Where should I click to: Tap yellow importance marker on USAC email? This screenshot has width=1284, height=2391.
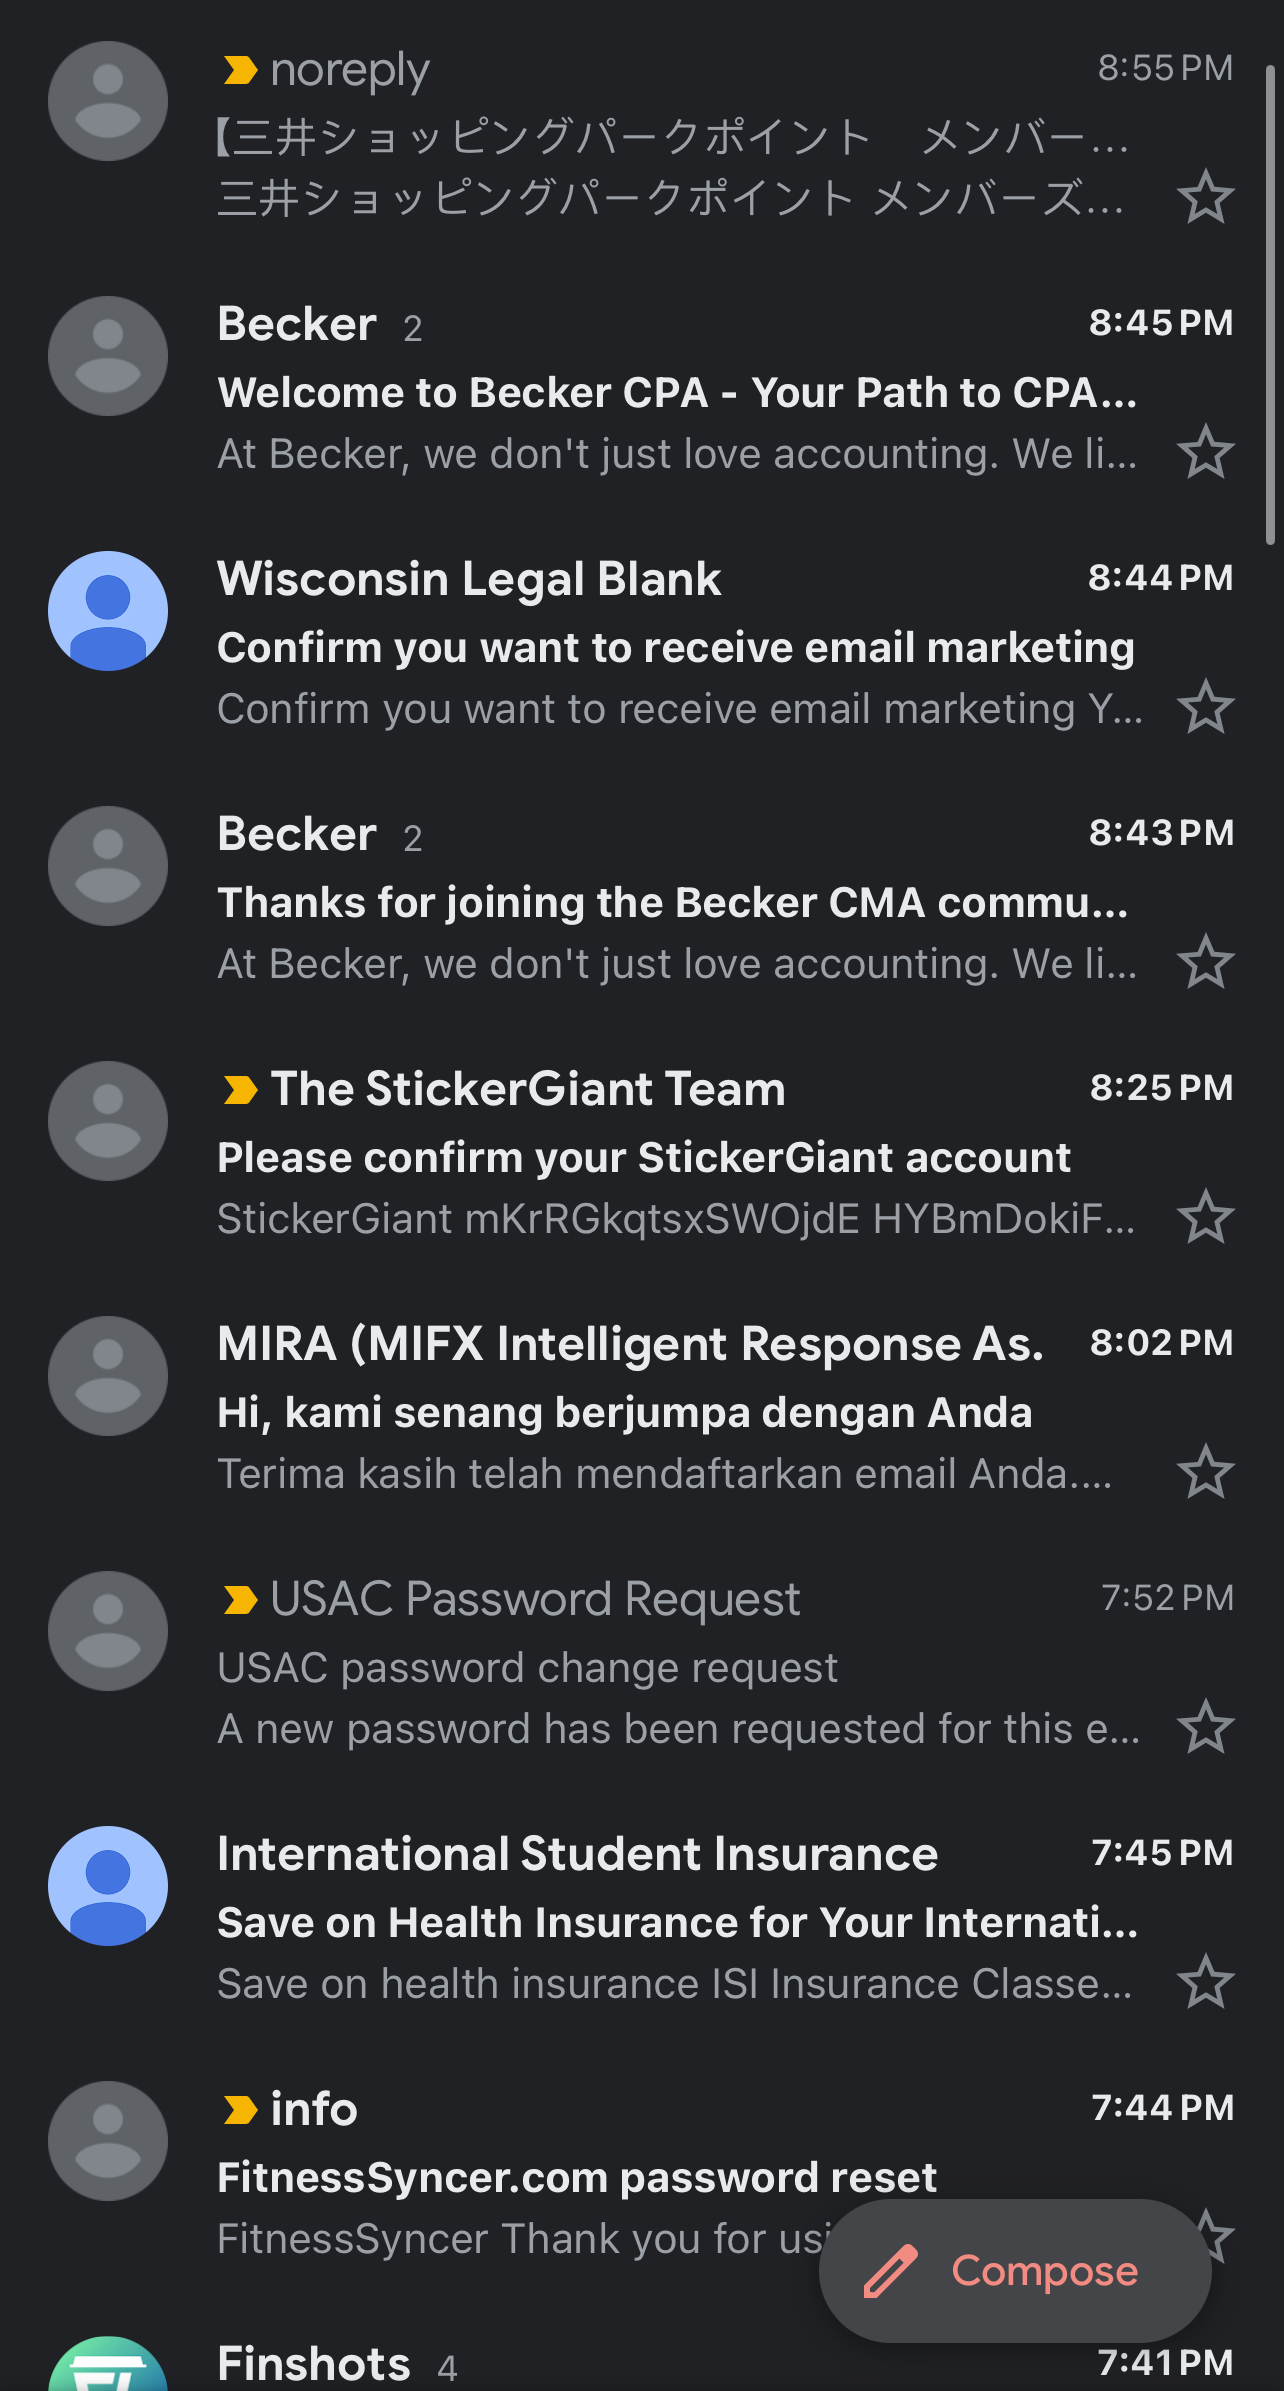[x=240, y=1600]
